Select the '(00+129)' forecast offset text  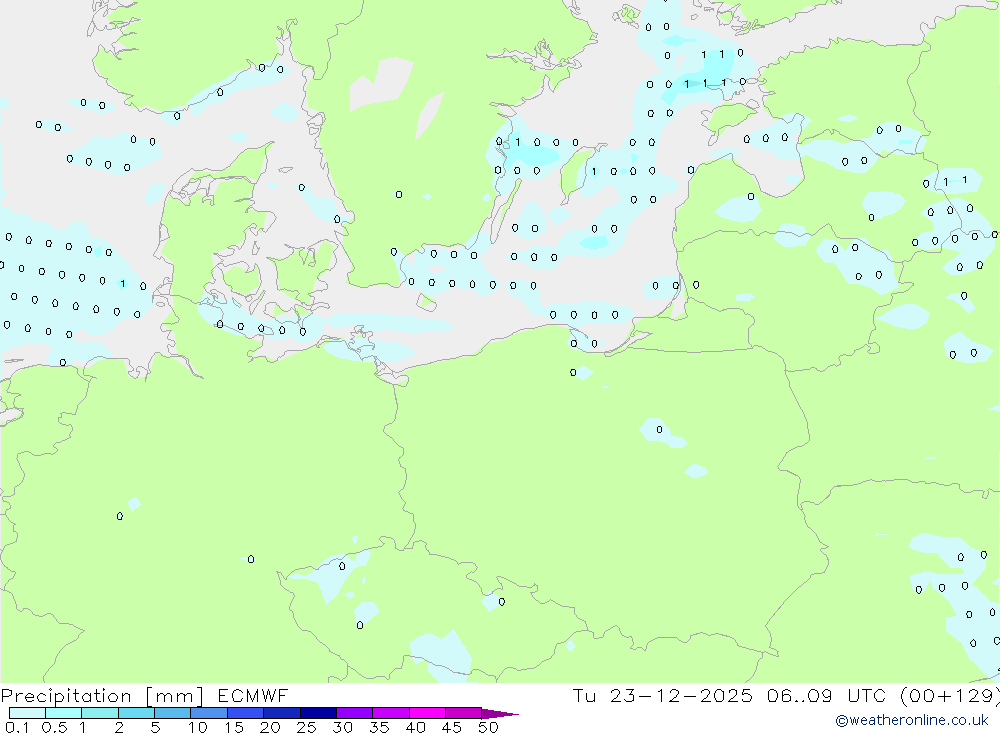tap(950, 695)
